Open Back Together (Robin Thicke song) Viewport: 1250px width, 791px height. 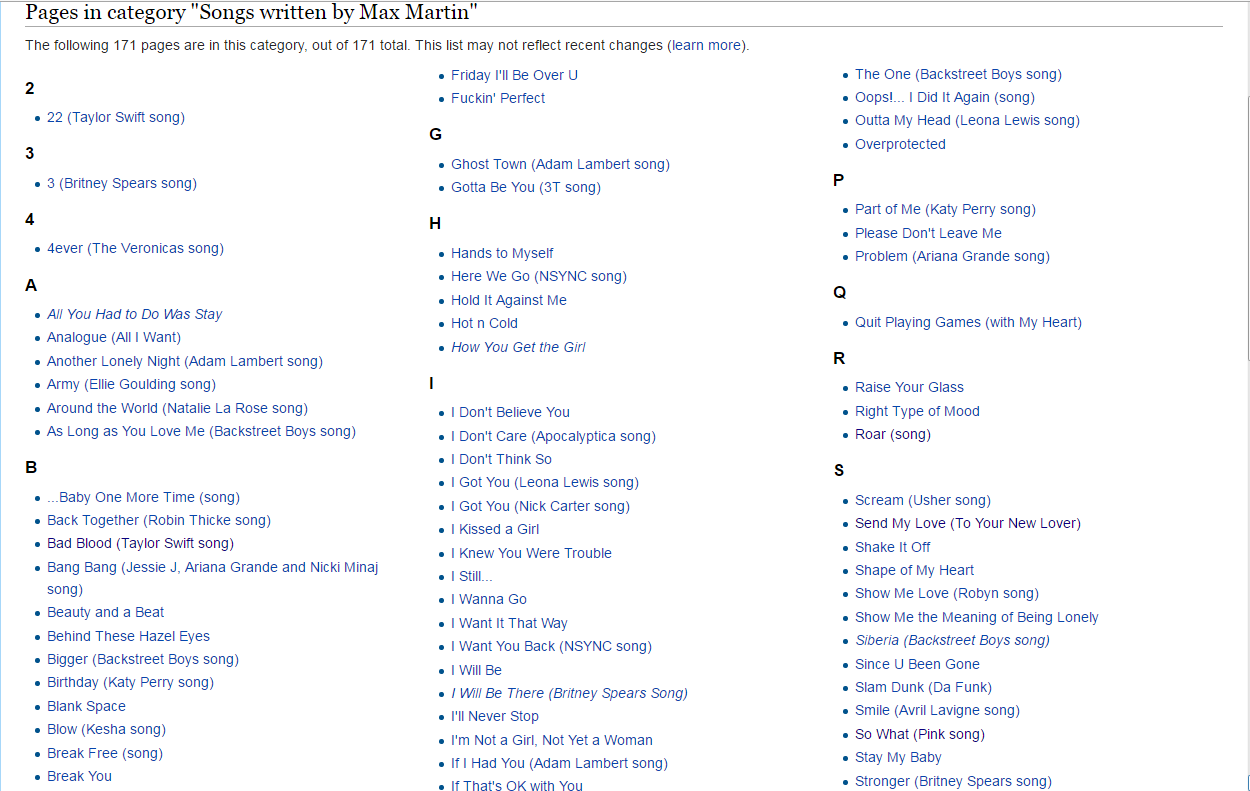(159, 520)
